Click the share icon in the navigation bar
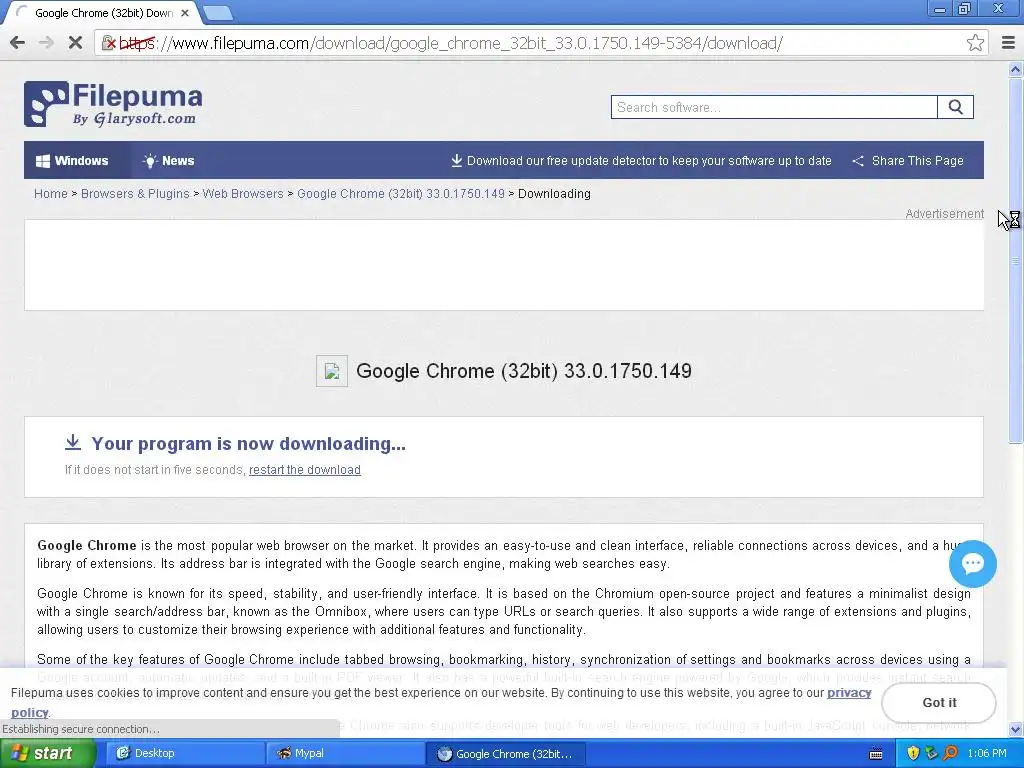The width and height of the screenshot is (1024, 768). click(858, 161)
